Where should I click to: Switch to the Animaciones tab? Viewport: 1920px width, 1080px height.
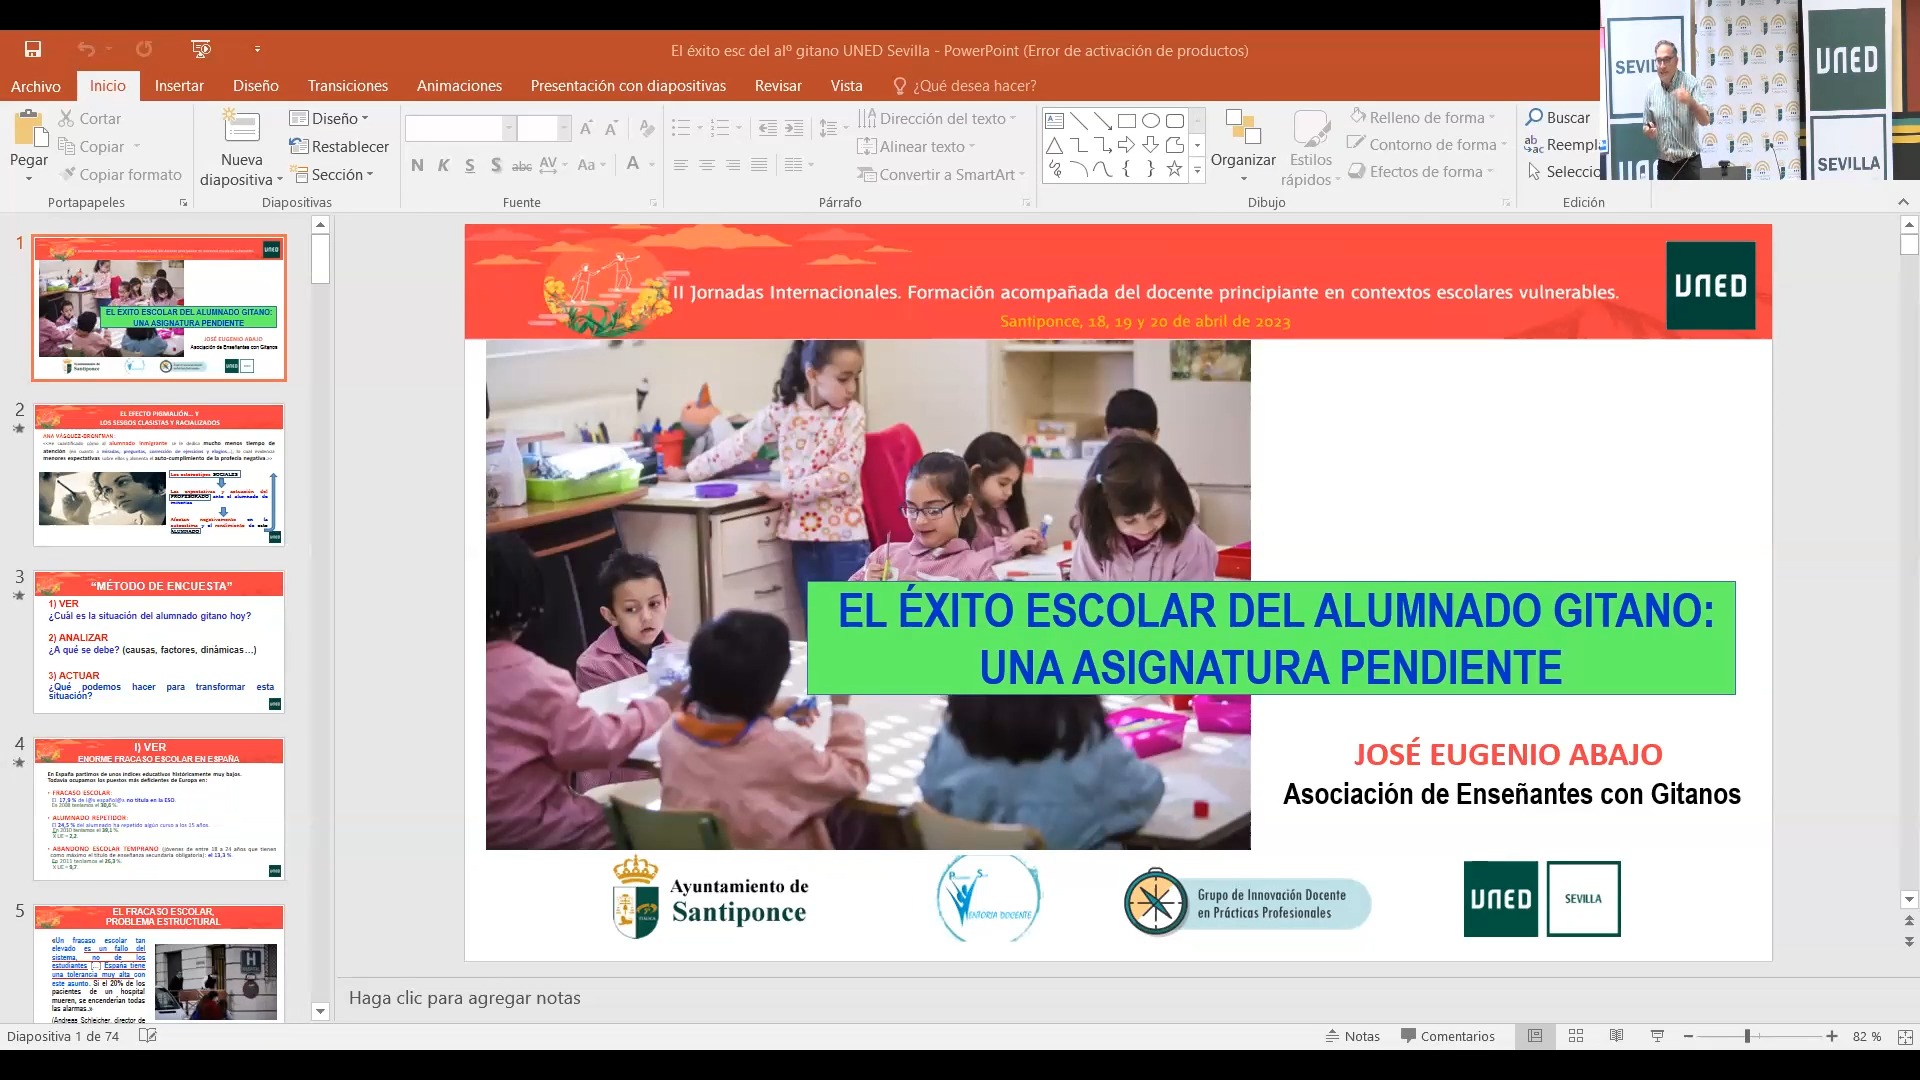coord(459,86)
